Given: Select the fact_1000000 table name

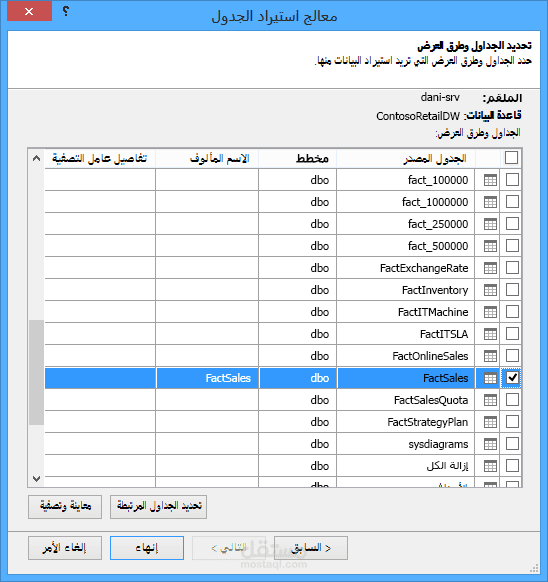Looking at the screenshot, I should point(435,202).
